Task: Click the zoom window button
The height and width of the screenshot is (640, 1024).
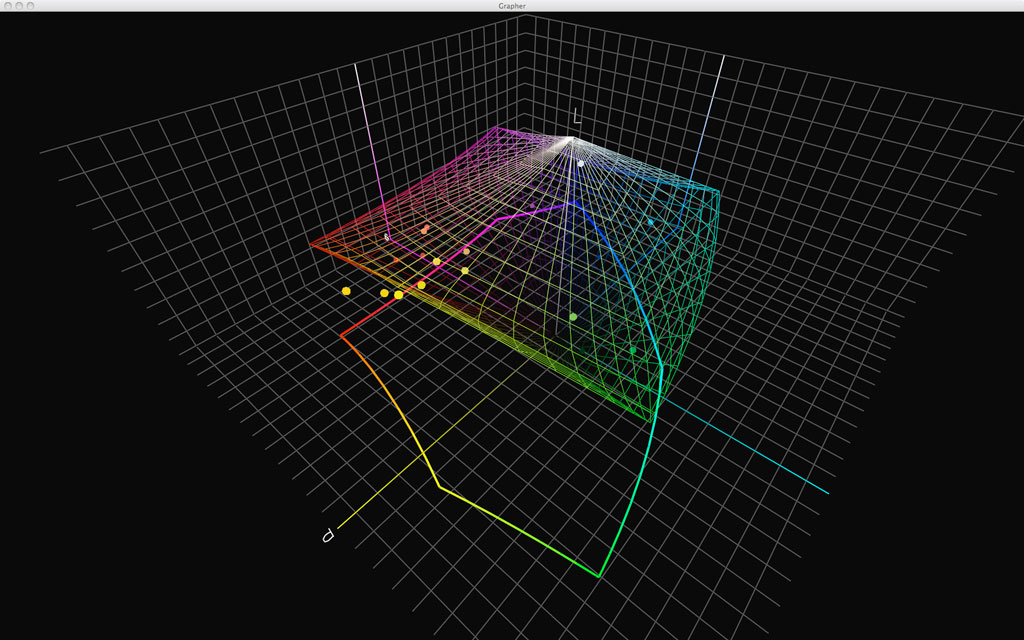Action: (31, 5)
